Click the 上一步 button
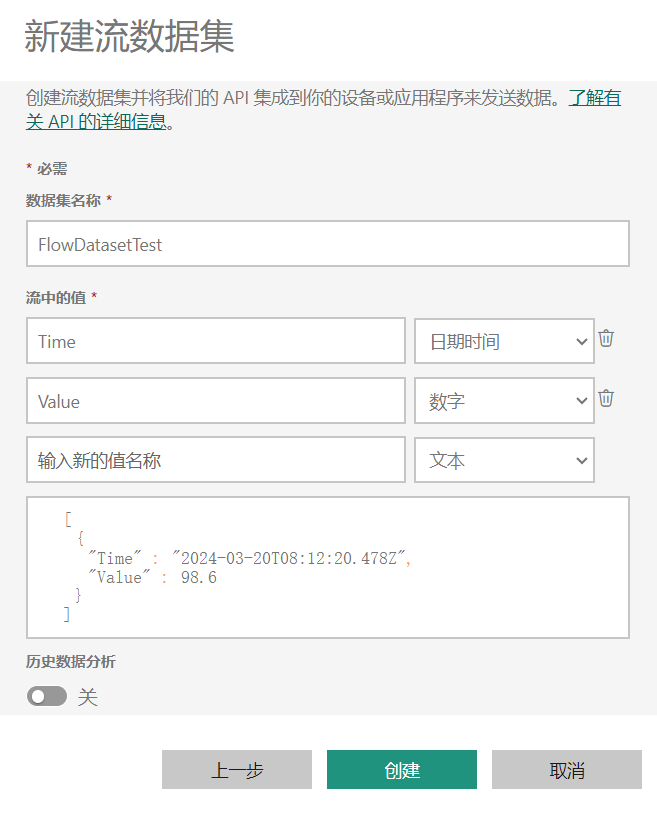The width and height of the screenshot is (657, 813). pos(237,770)
